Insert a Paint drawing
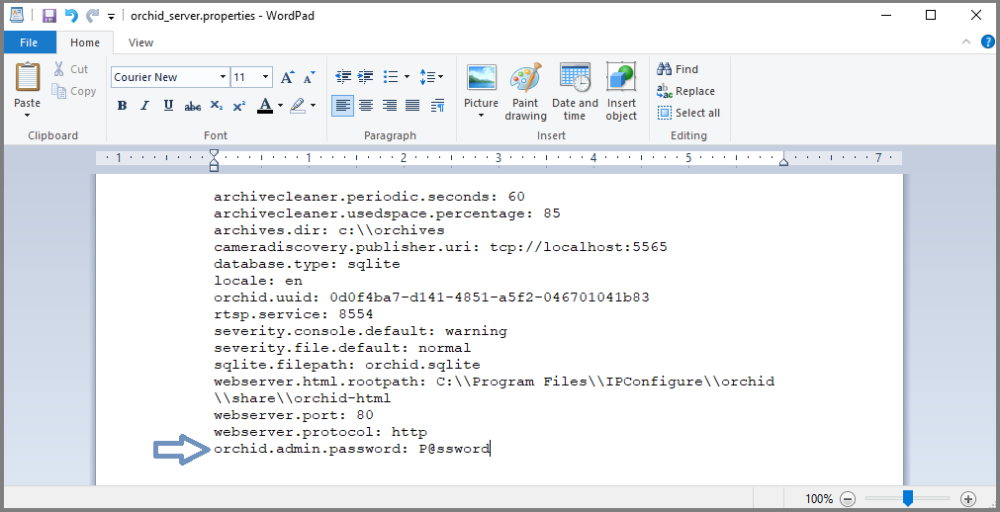 click(x=526, y=92)
